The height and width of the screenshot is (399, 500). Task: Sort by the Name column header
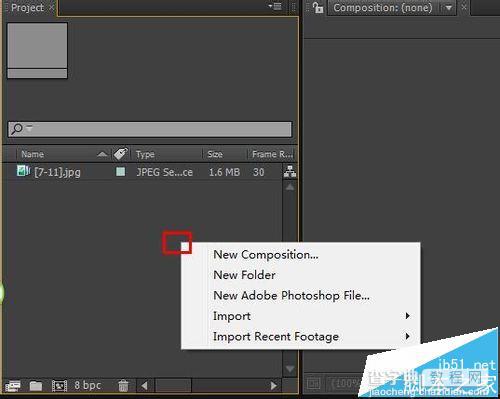click(x=32, y=154)
